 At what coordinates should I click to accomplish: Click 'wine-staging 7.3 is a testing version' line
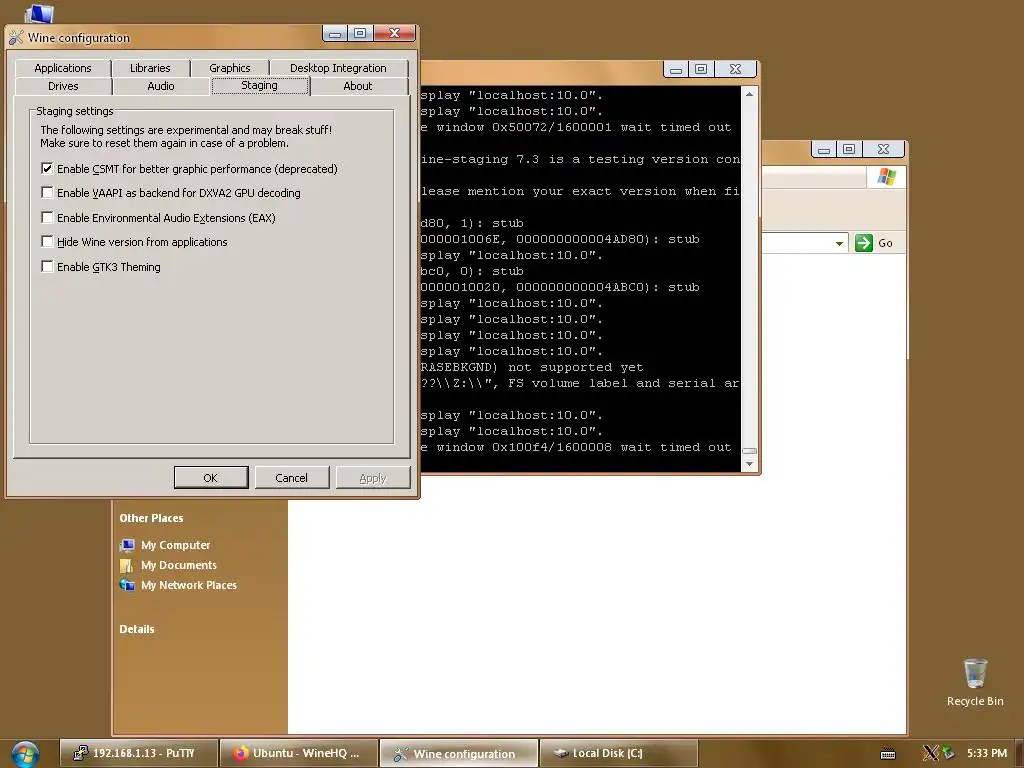click(580, 159)
